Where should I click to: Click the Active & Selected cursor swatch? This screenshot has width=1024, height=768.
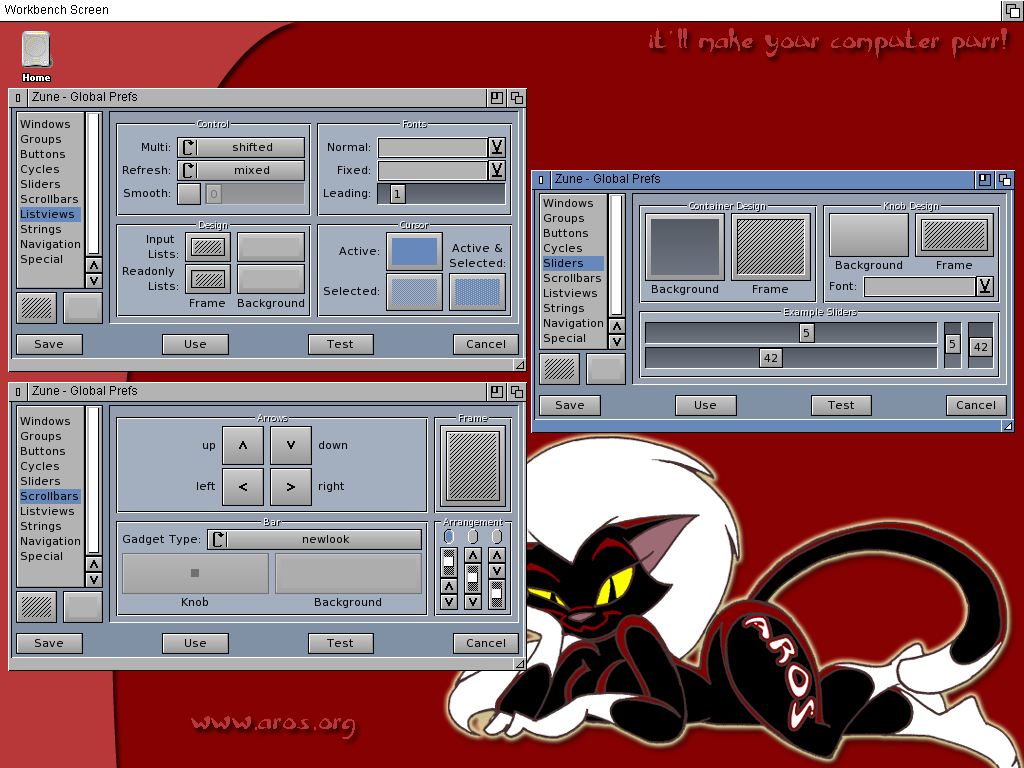pos(477,291)
